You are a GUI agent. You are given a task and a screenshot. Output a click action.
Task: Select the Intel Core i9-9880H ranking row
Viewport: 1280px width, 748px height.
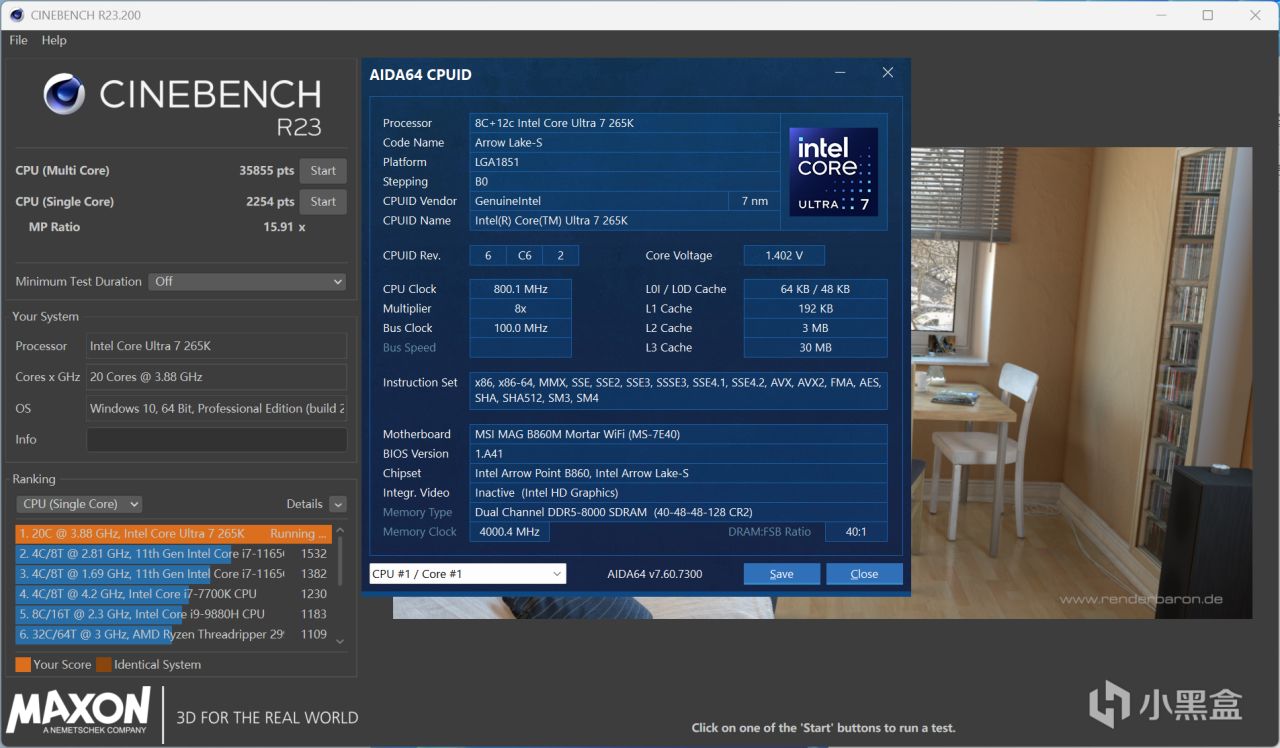click(173, 614)
